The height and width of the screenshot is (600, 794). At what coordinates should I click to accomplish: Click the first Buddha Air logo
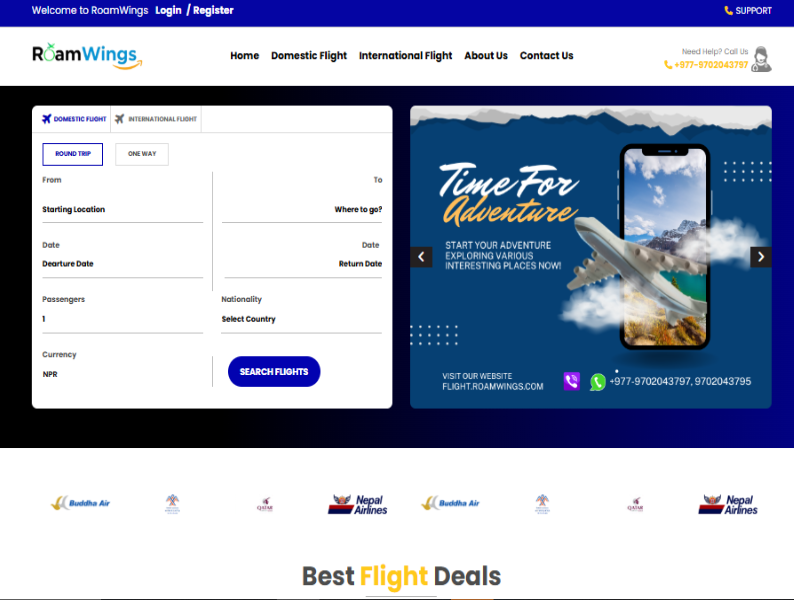(x=81, y=503)
